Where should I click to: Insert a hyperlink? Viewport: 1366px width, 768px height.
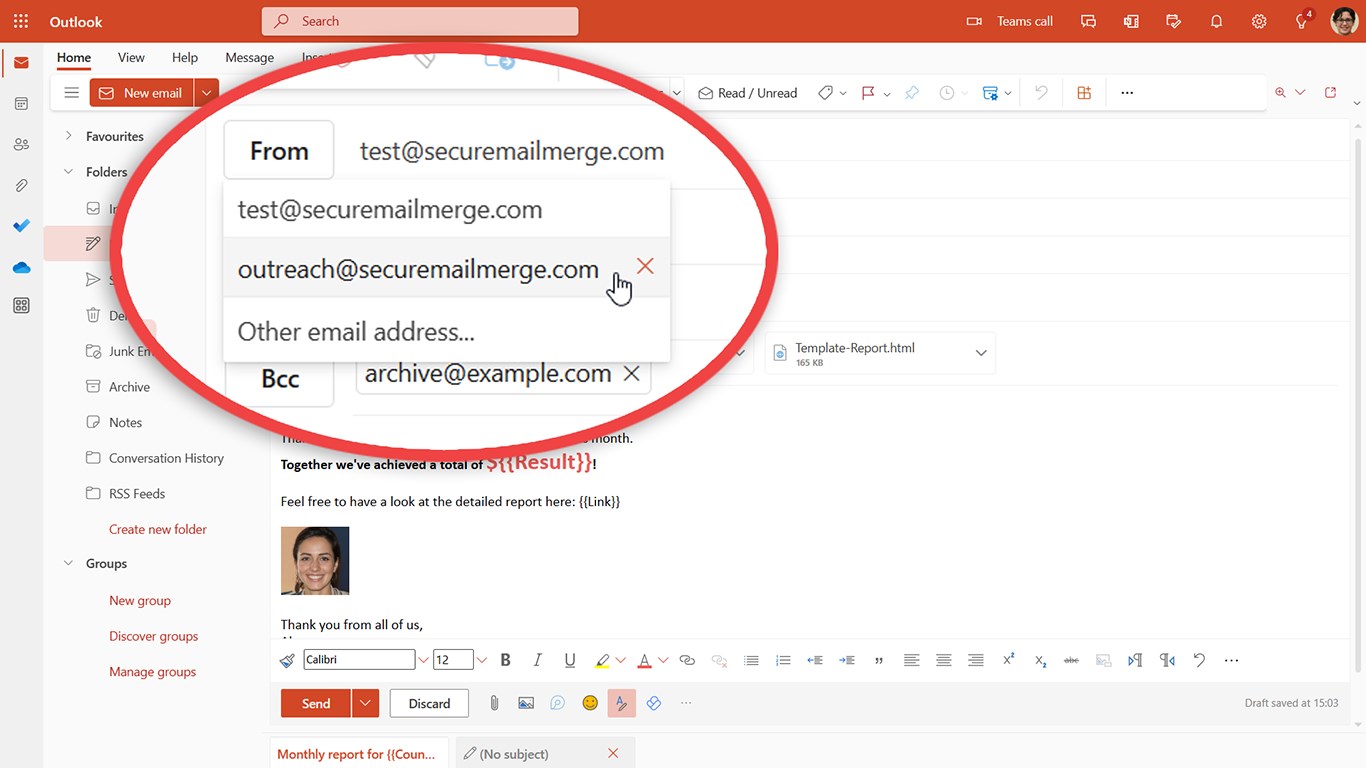(x=687, y=660)
